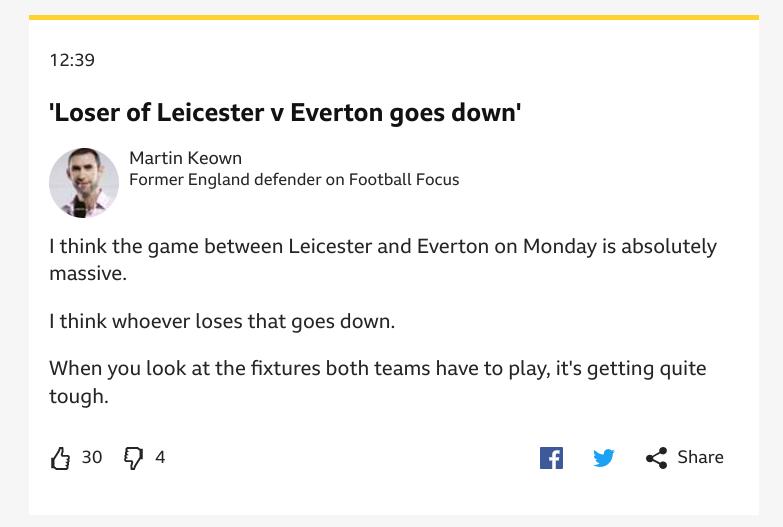
Task: Click the Martin Keown author name
Action: coord(185,158)
